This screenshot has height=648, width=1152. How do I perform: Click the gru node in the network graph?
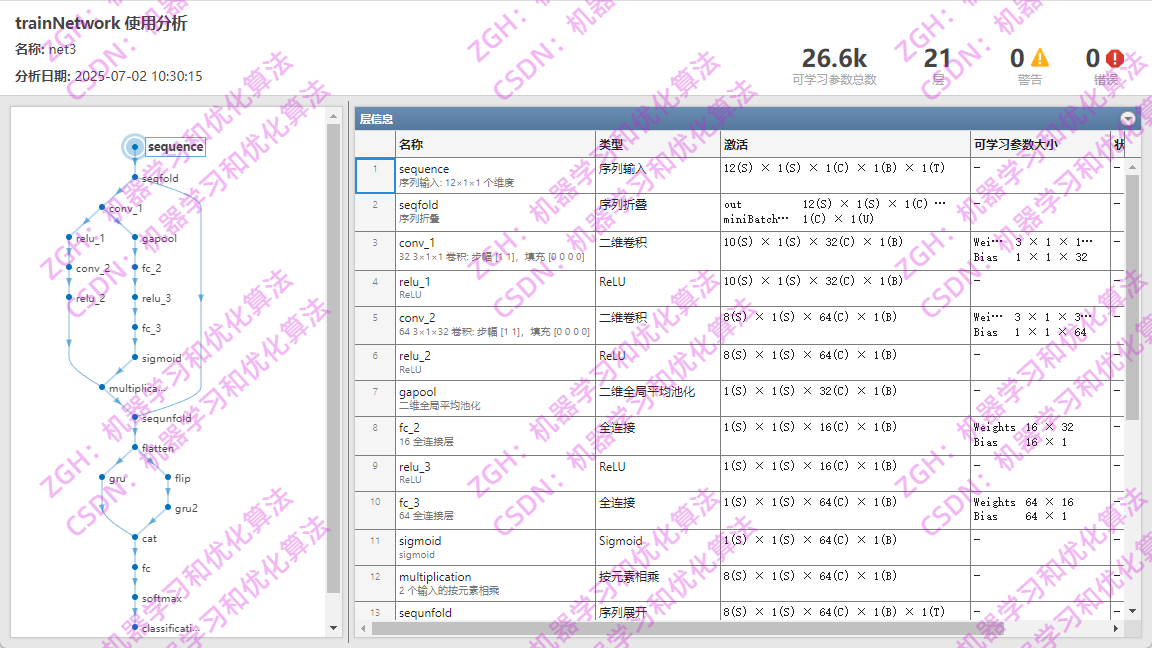103,478
